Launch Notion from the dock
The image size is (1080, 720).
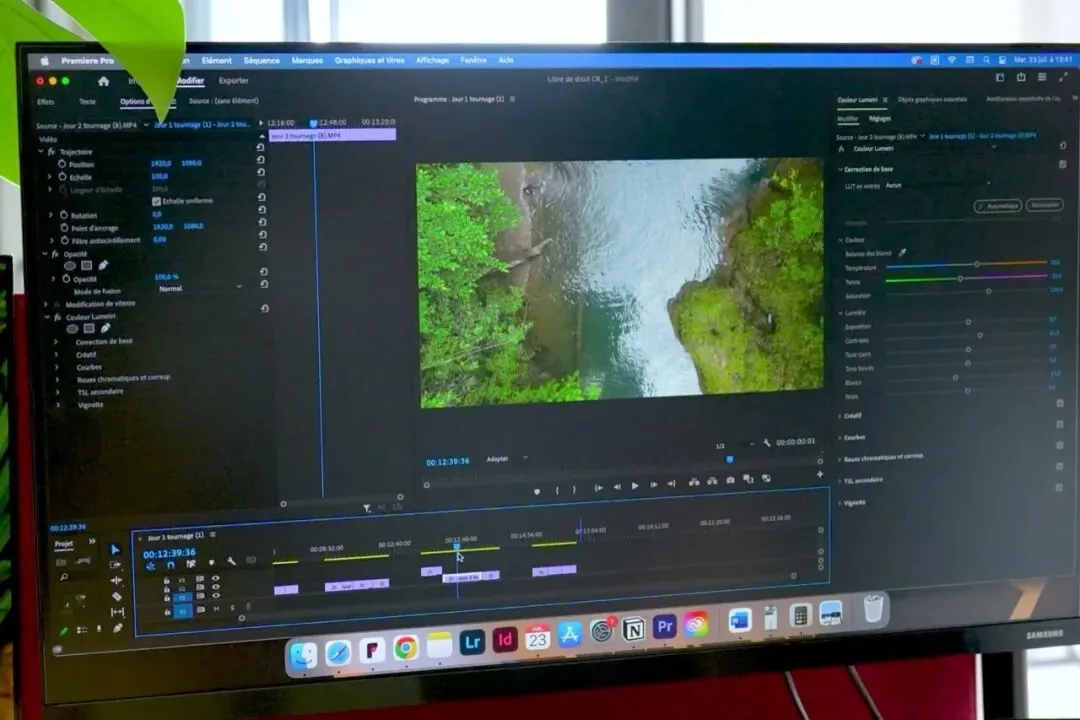633,629
